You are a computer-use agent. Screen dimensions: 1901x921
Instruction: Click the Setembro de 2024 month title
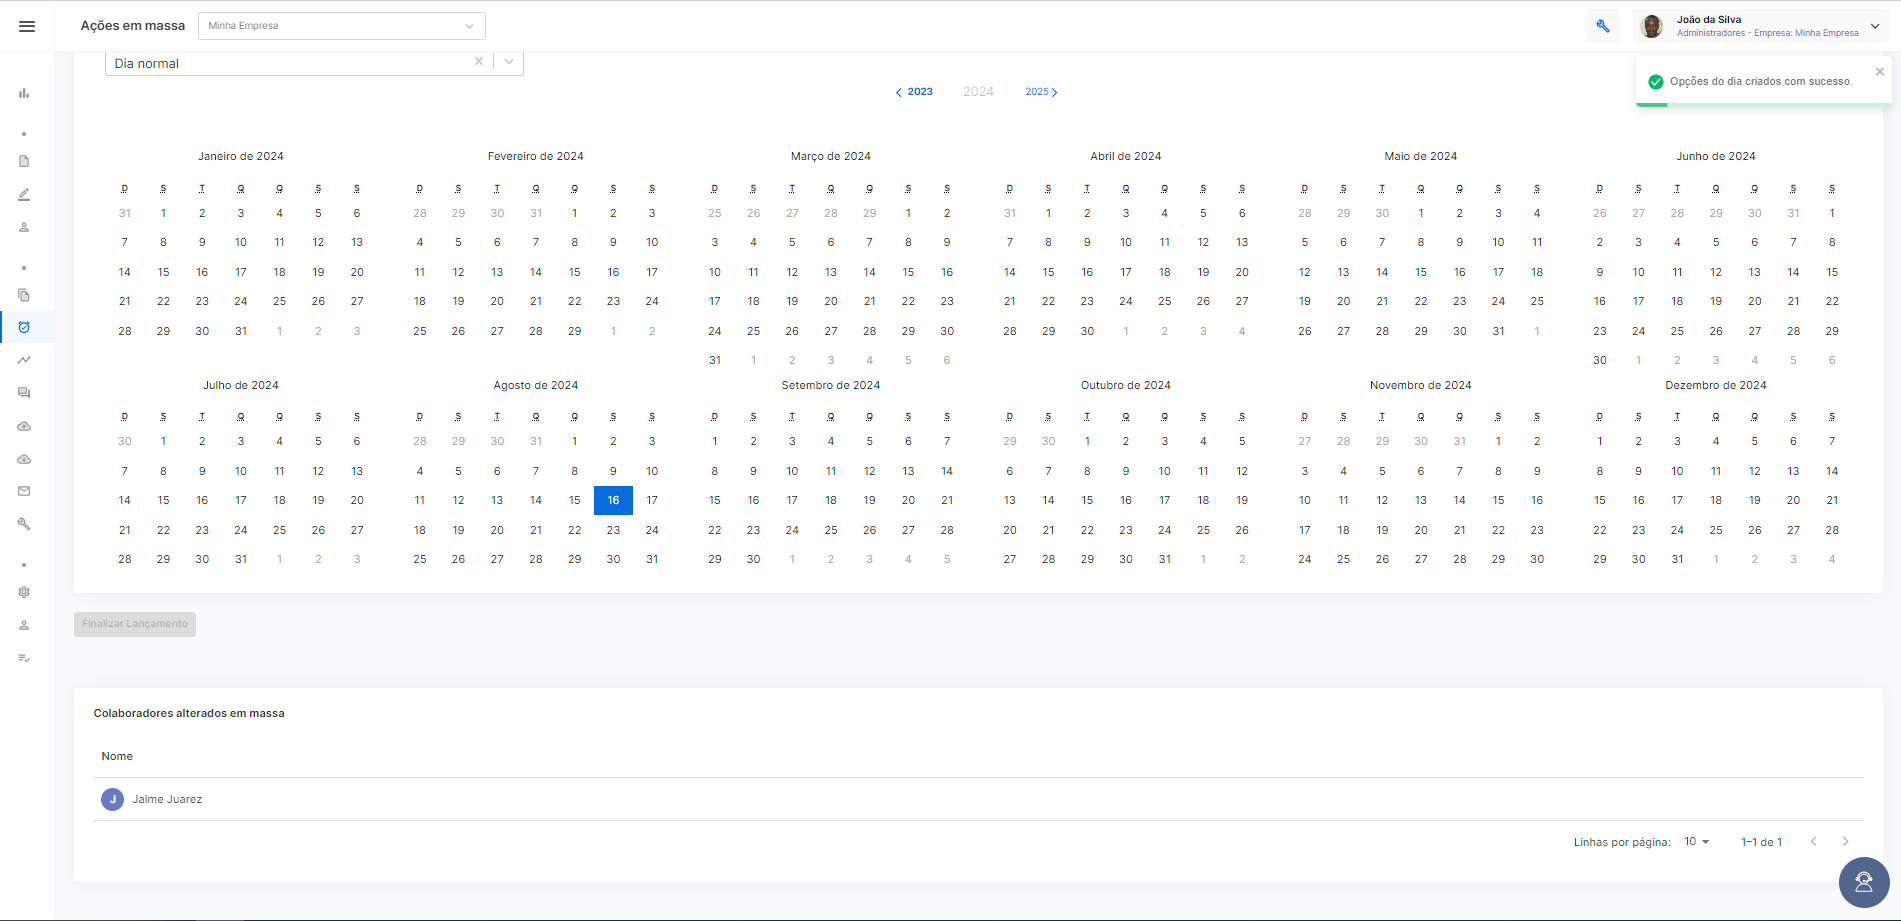(x=831, y=385)
